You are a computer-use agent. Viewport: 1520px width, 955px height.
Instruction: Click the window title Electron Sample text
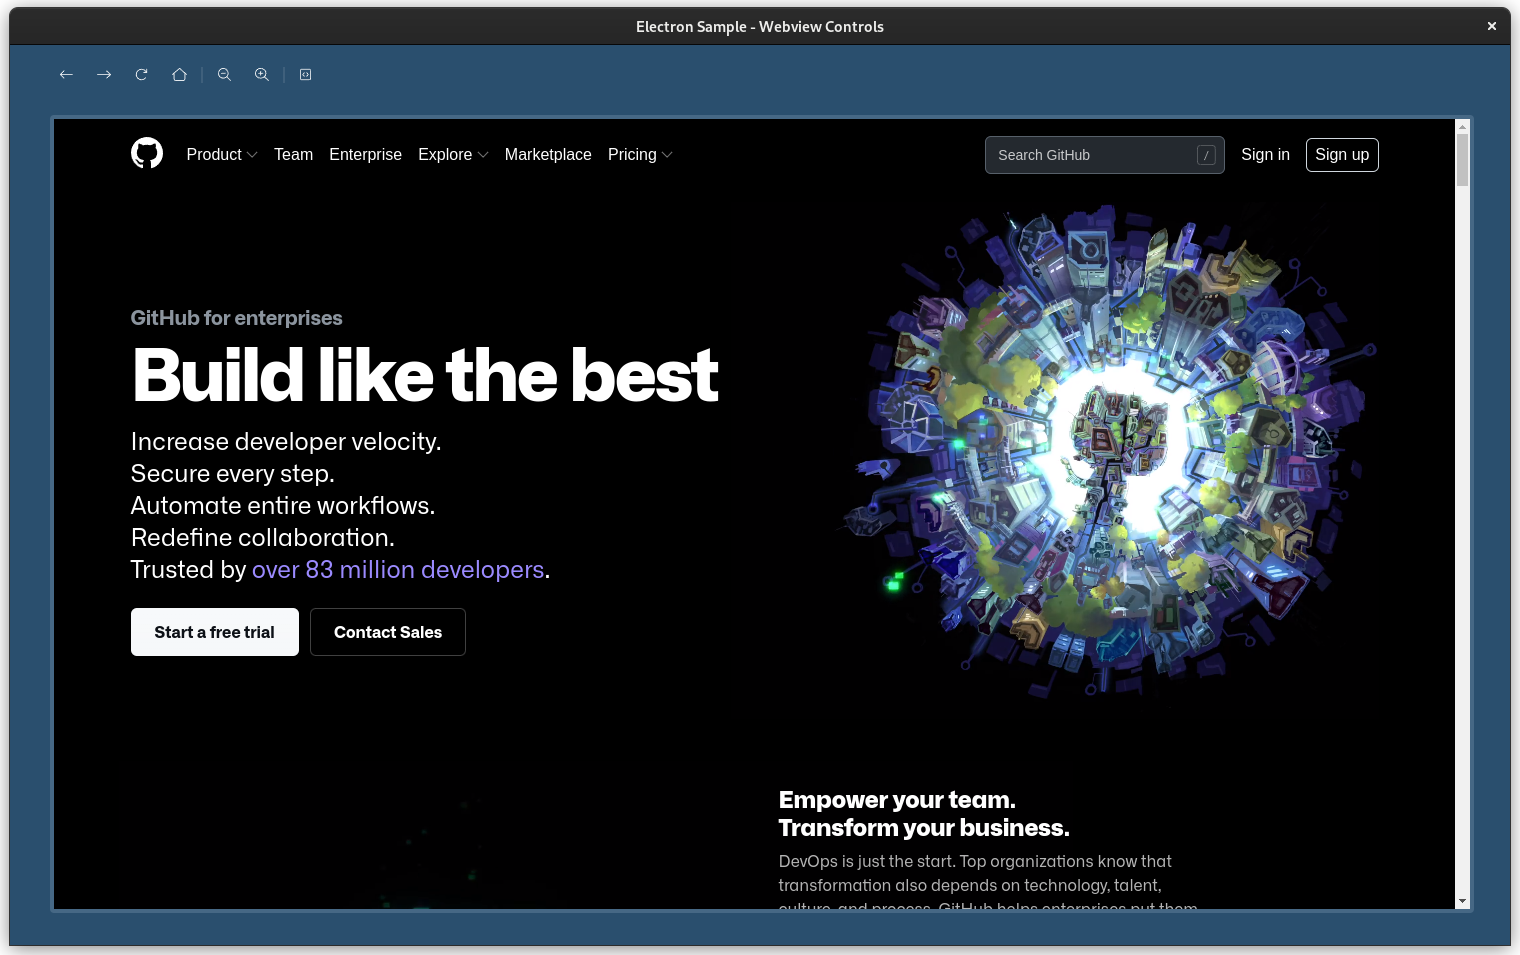[x=760, y=27]
